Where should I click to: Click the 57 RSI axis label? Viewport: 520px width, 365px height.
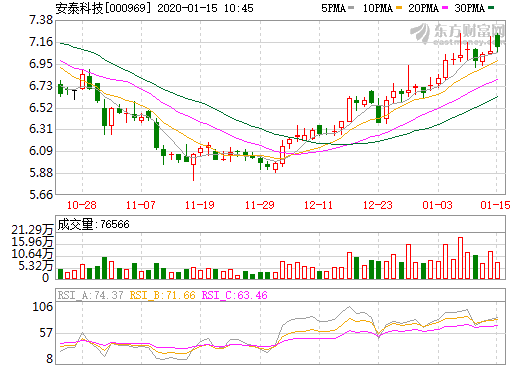(46, 333)
